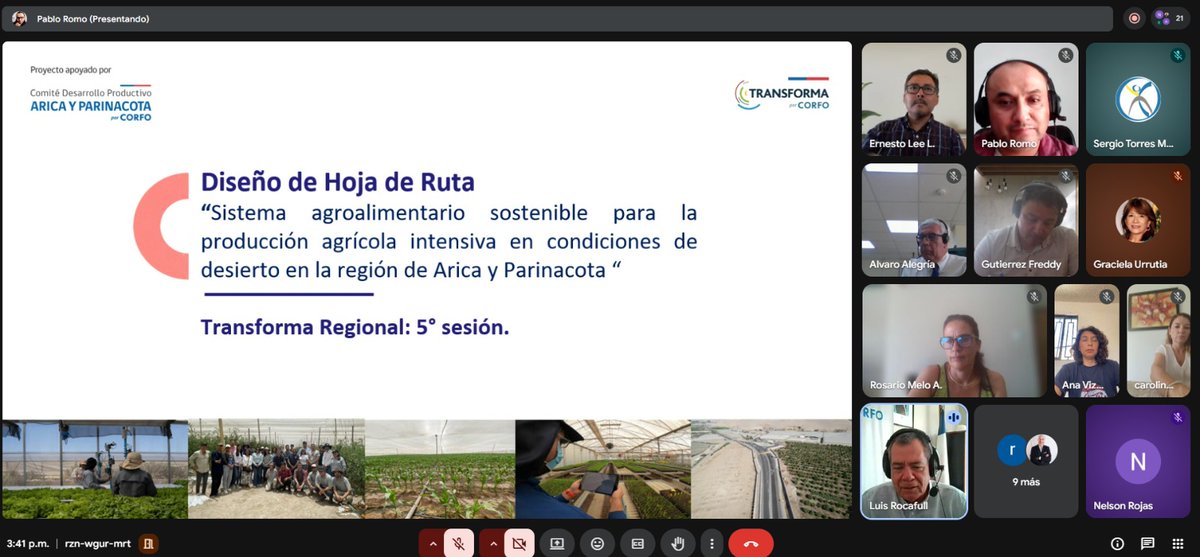Click muted mic icon on Pablo Romo tile
This screenshot has width=1200, height=557.
[x=1066, y=56]
